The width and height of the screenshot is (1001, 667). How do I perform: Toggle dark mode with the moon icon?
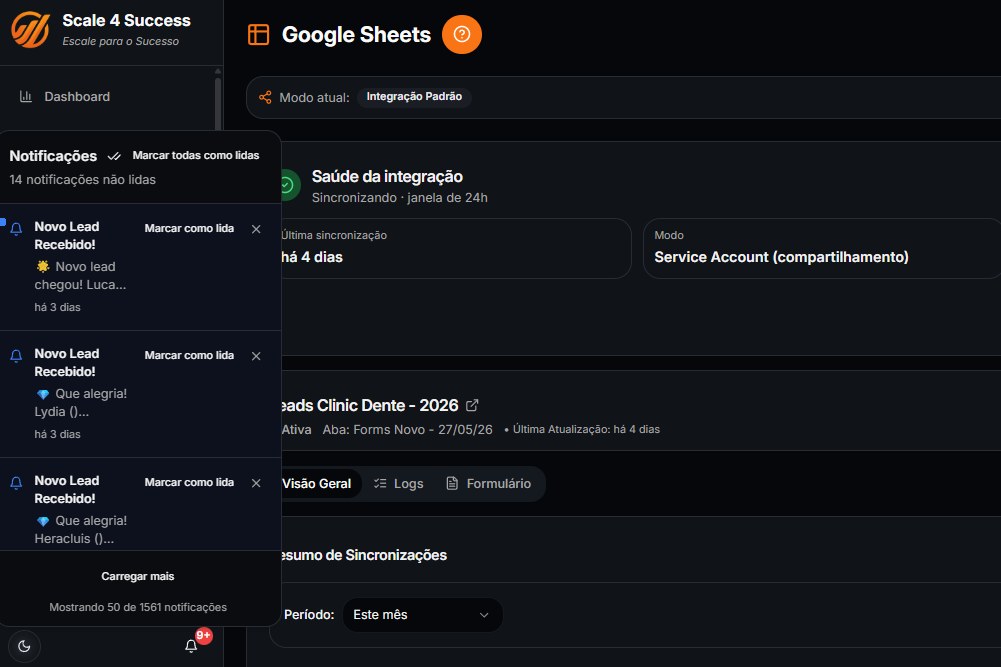pyautogui.click(x=24, y=646)
